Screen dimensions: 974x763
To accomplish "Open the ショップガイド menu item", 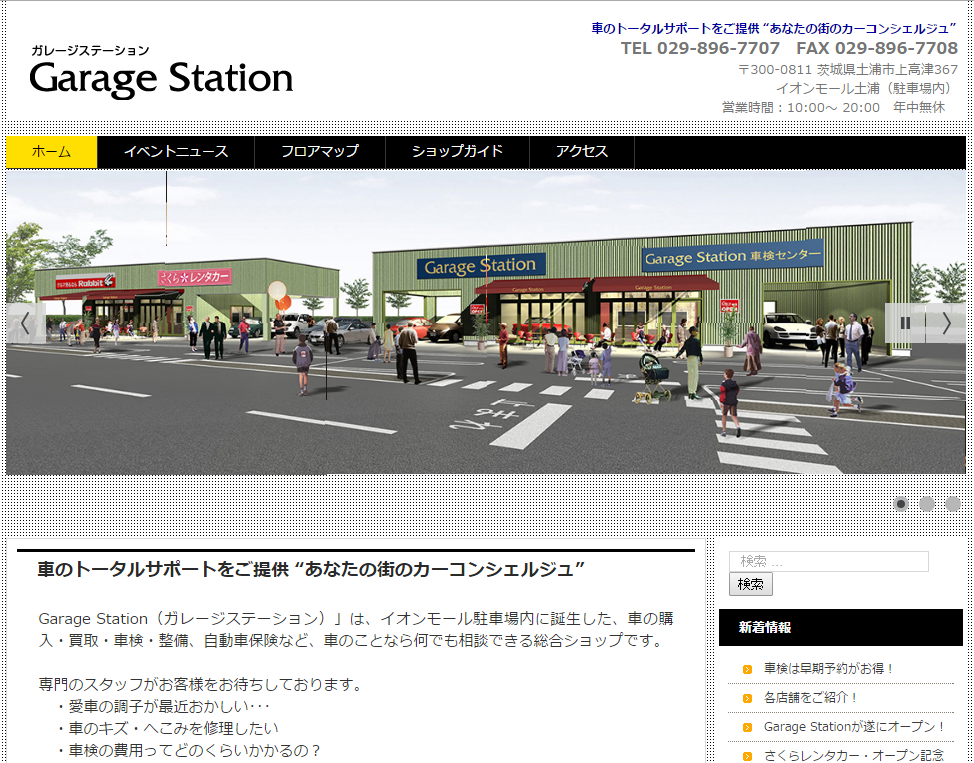I will point(457,152).
